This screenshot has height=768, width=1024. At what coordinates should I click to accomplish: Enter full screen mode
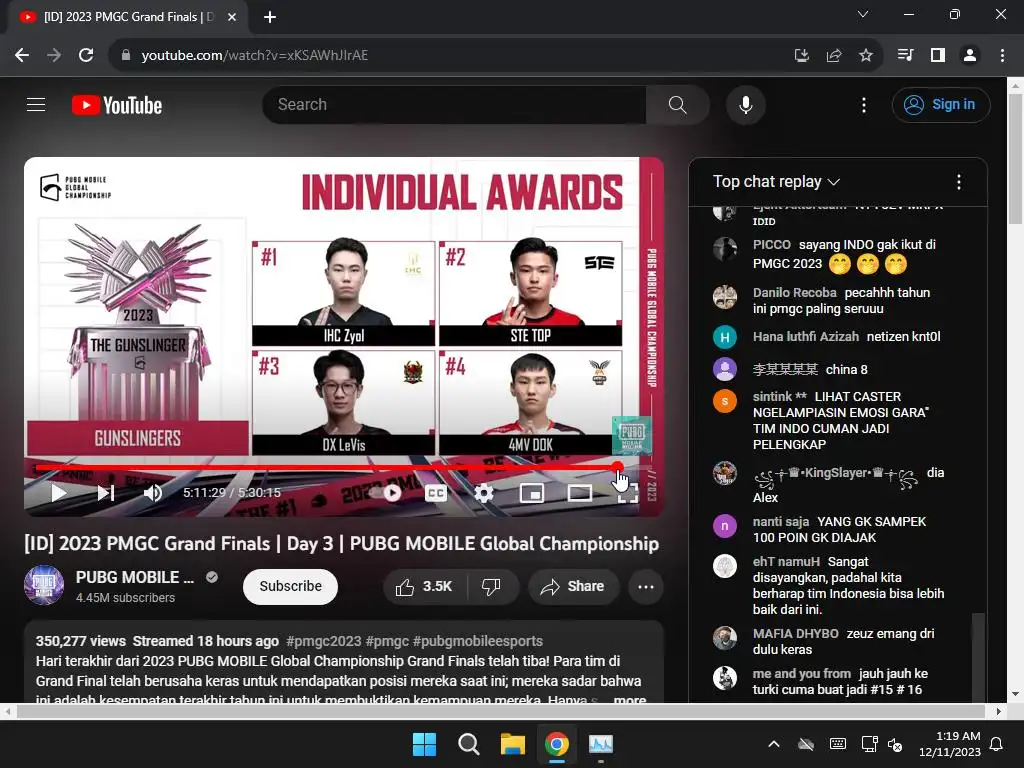point(628,493)
